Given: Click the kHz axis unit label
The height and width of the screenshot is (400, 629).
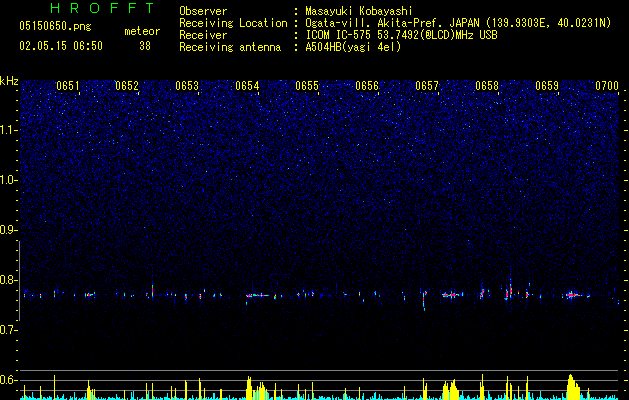Looking at the screenshot, I should point(9,81).
